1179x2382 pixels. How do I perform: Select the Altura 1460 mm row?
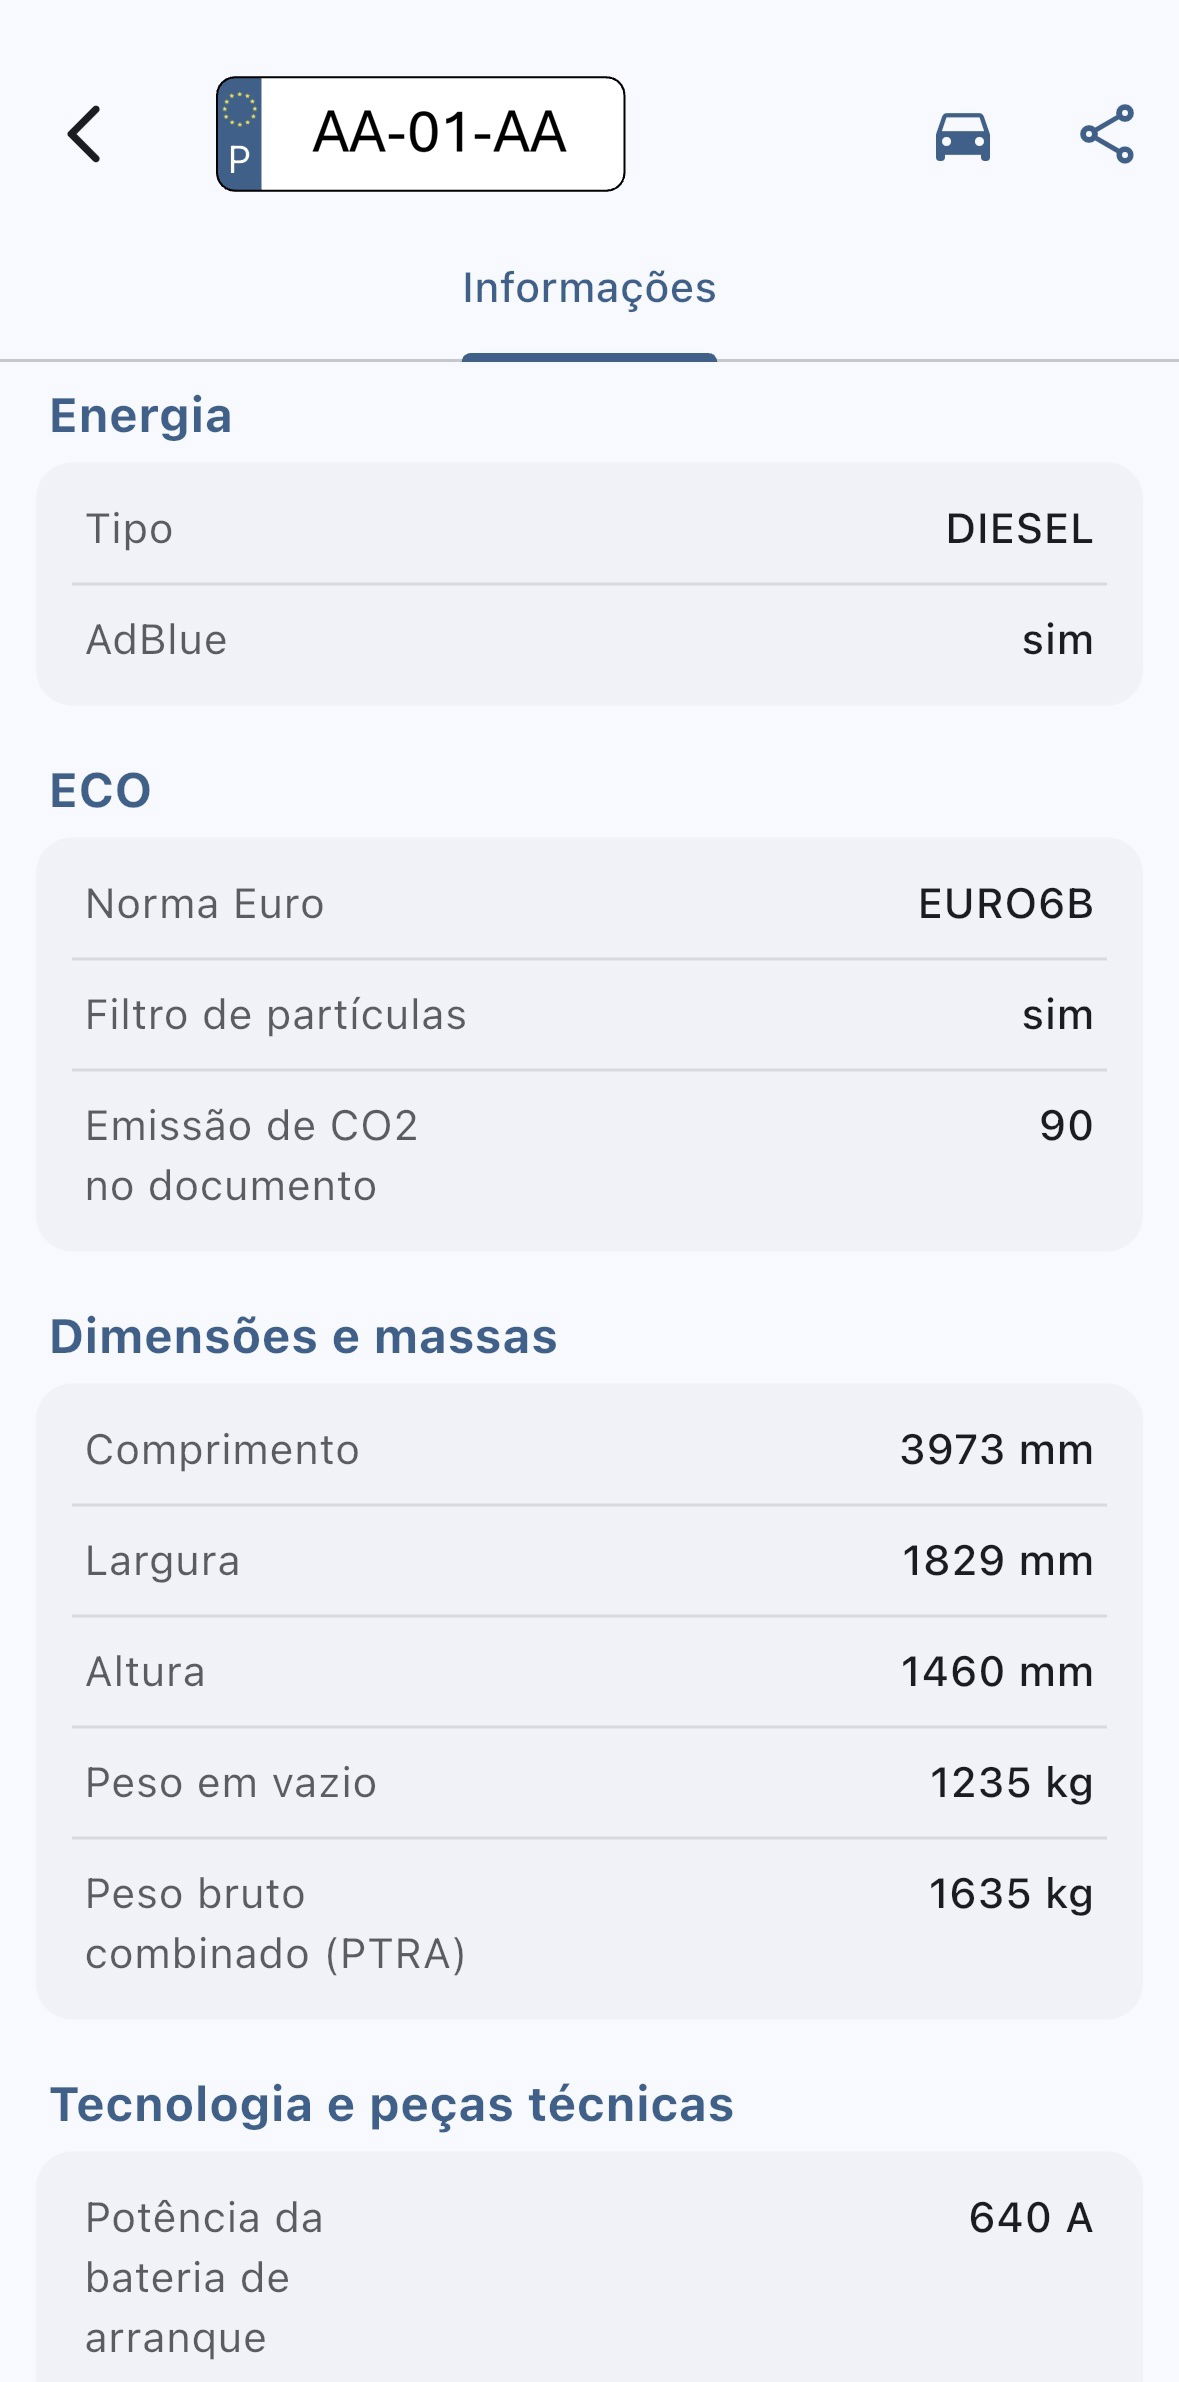click(x=589, y=1672)
